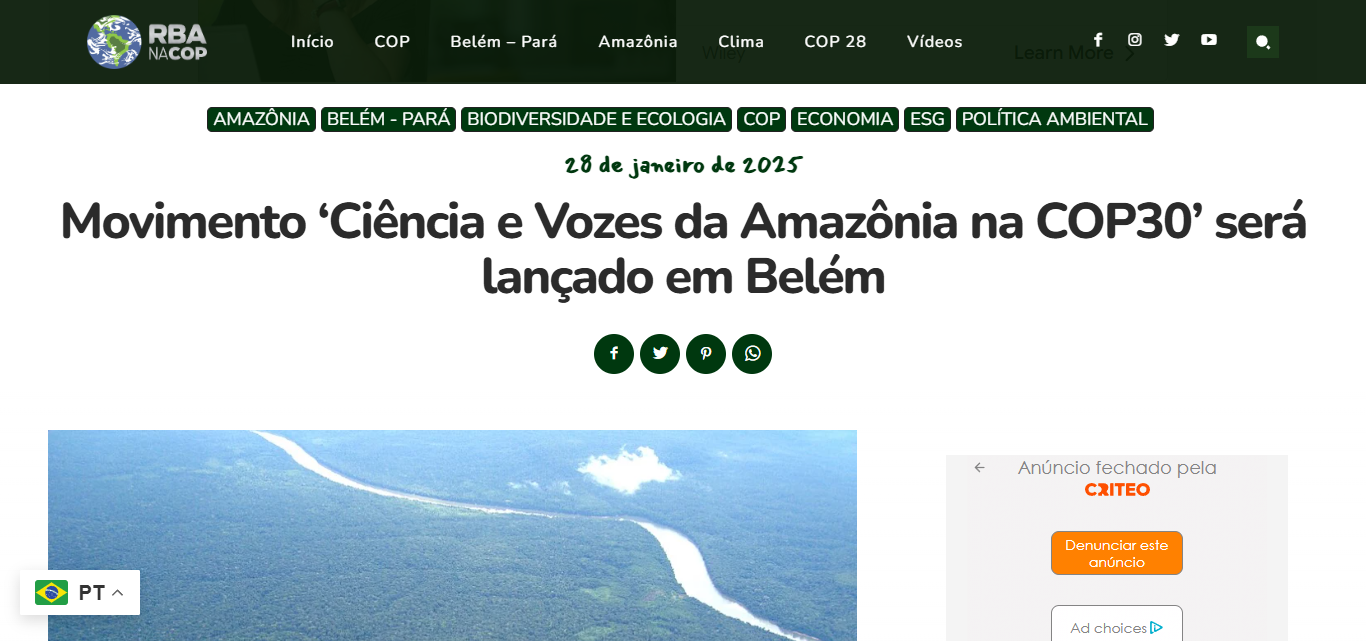The image size is (1366, 641).
Task: Open the Twitter icon in the header
Action: pyautogui.click(x=1172, y=40)
